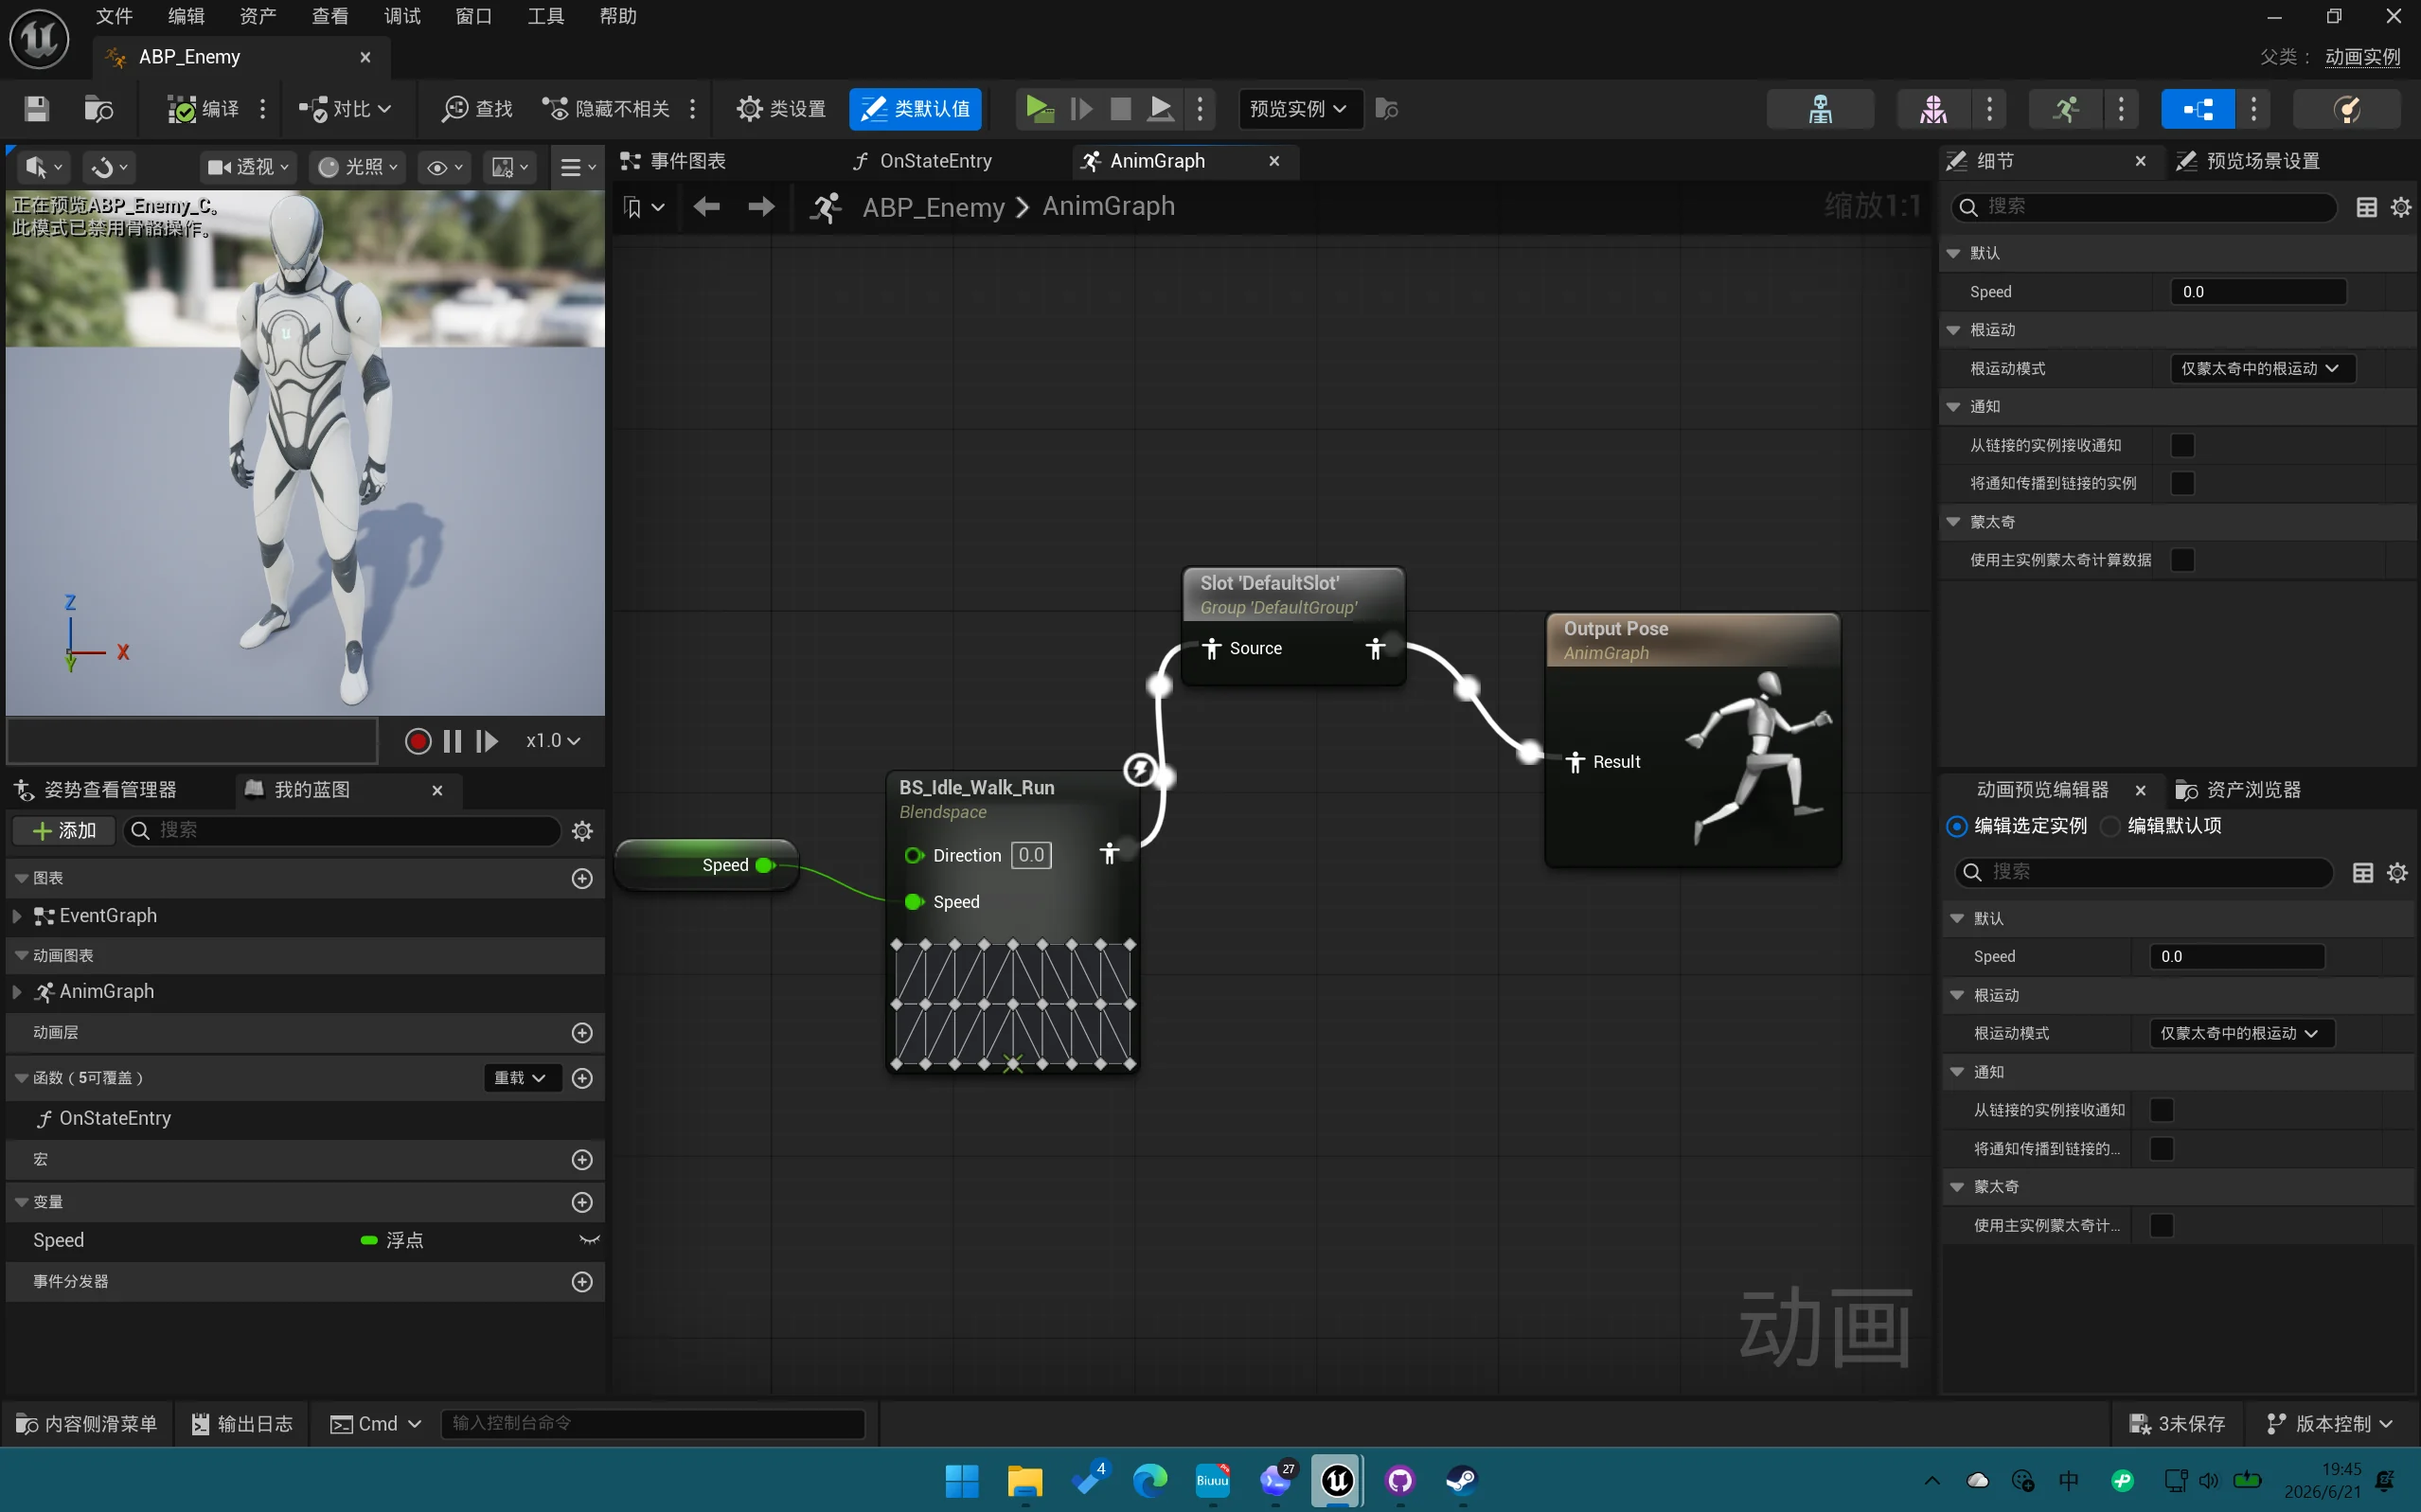Switch to the OnStateEntry tab
2421x1512 pixels.
coord(923,161)
